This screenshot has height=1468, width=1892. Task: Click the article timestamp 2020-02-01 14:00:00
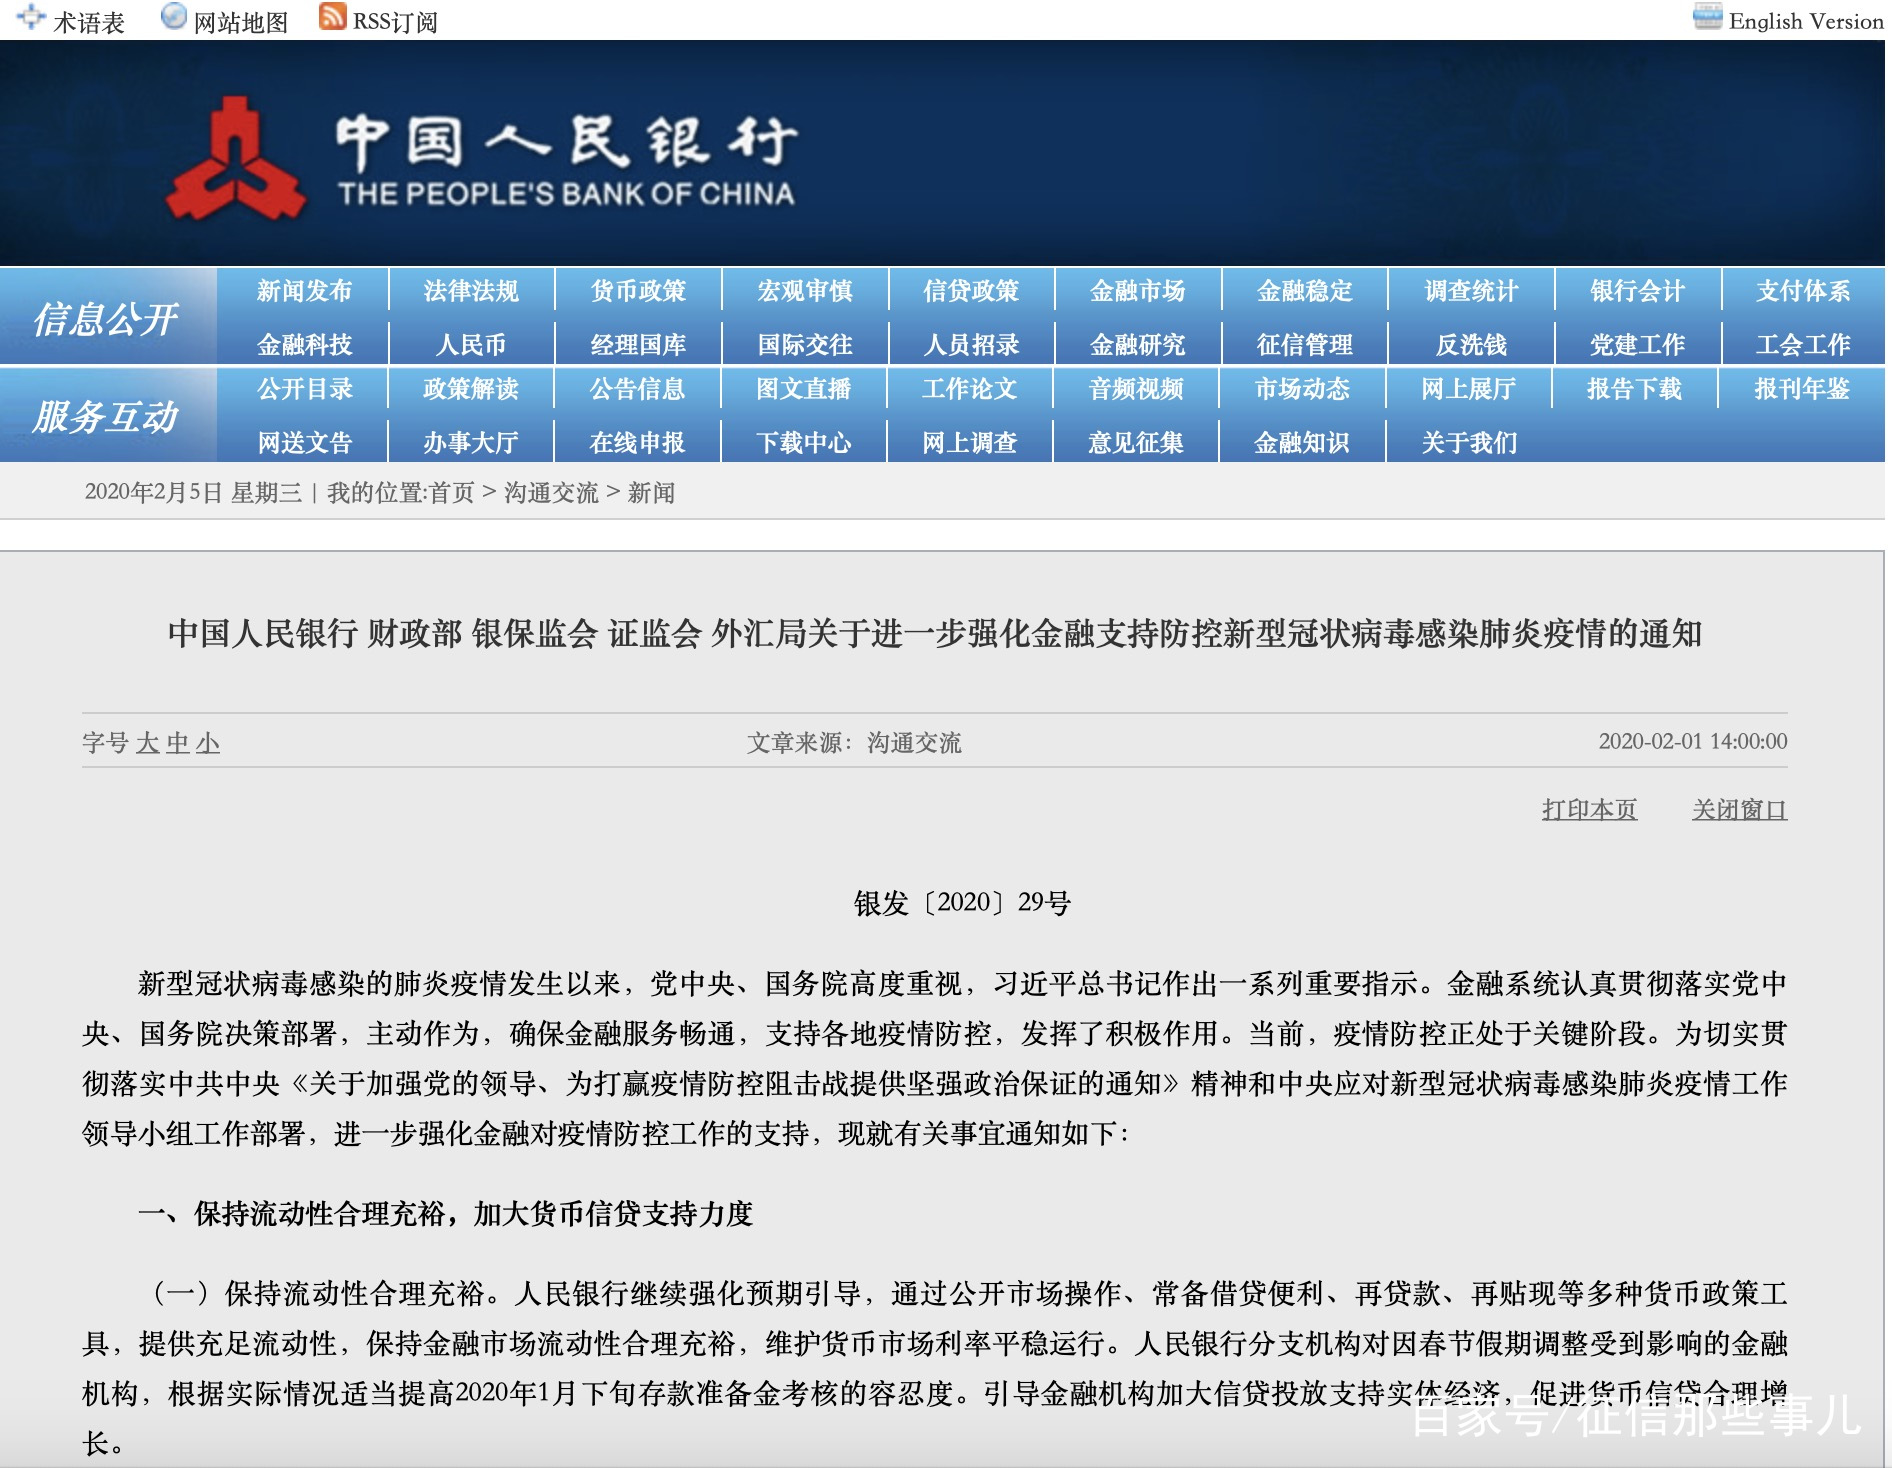point(1693,741)
